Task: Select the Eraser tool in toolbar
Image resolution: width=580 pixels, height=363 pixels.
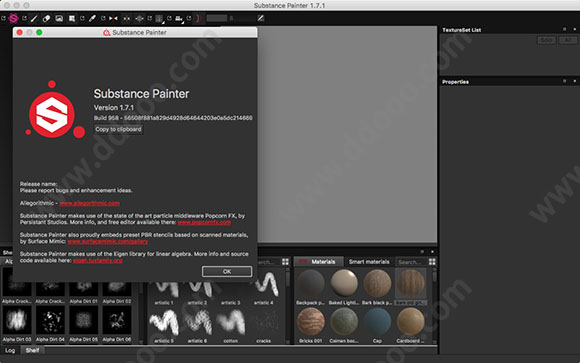Action: coord(46,18)
